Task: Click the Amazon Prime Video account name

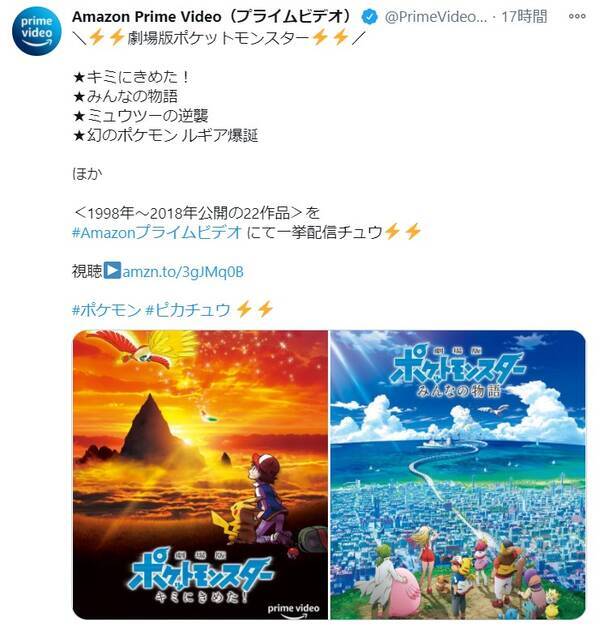Action: point(213,17)
